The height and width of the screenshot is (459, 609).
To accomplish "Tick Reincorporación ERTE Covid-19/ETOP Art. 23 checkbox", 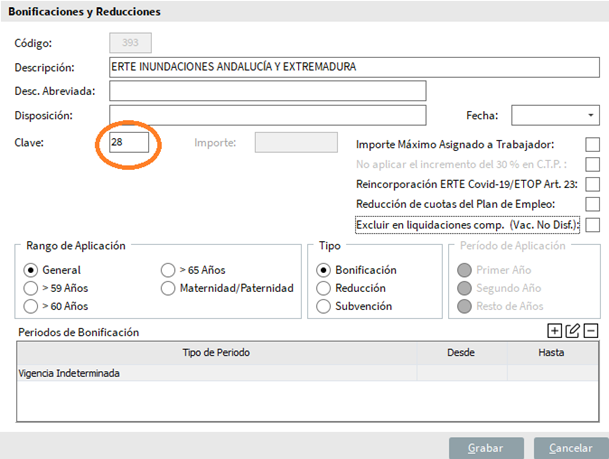I will click(592, 184).
